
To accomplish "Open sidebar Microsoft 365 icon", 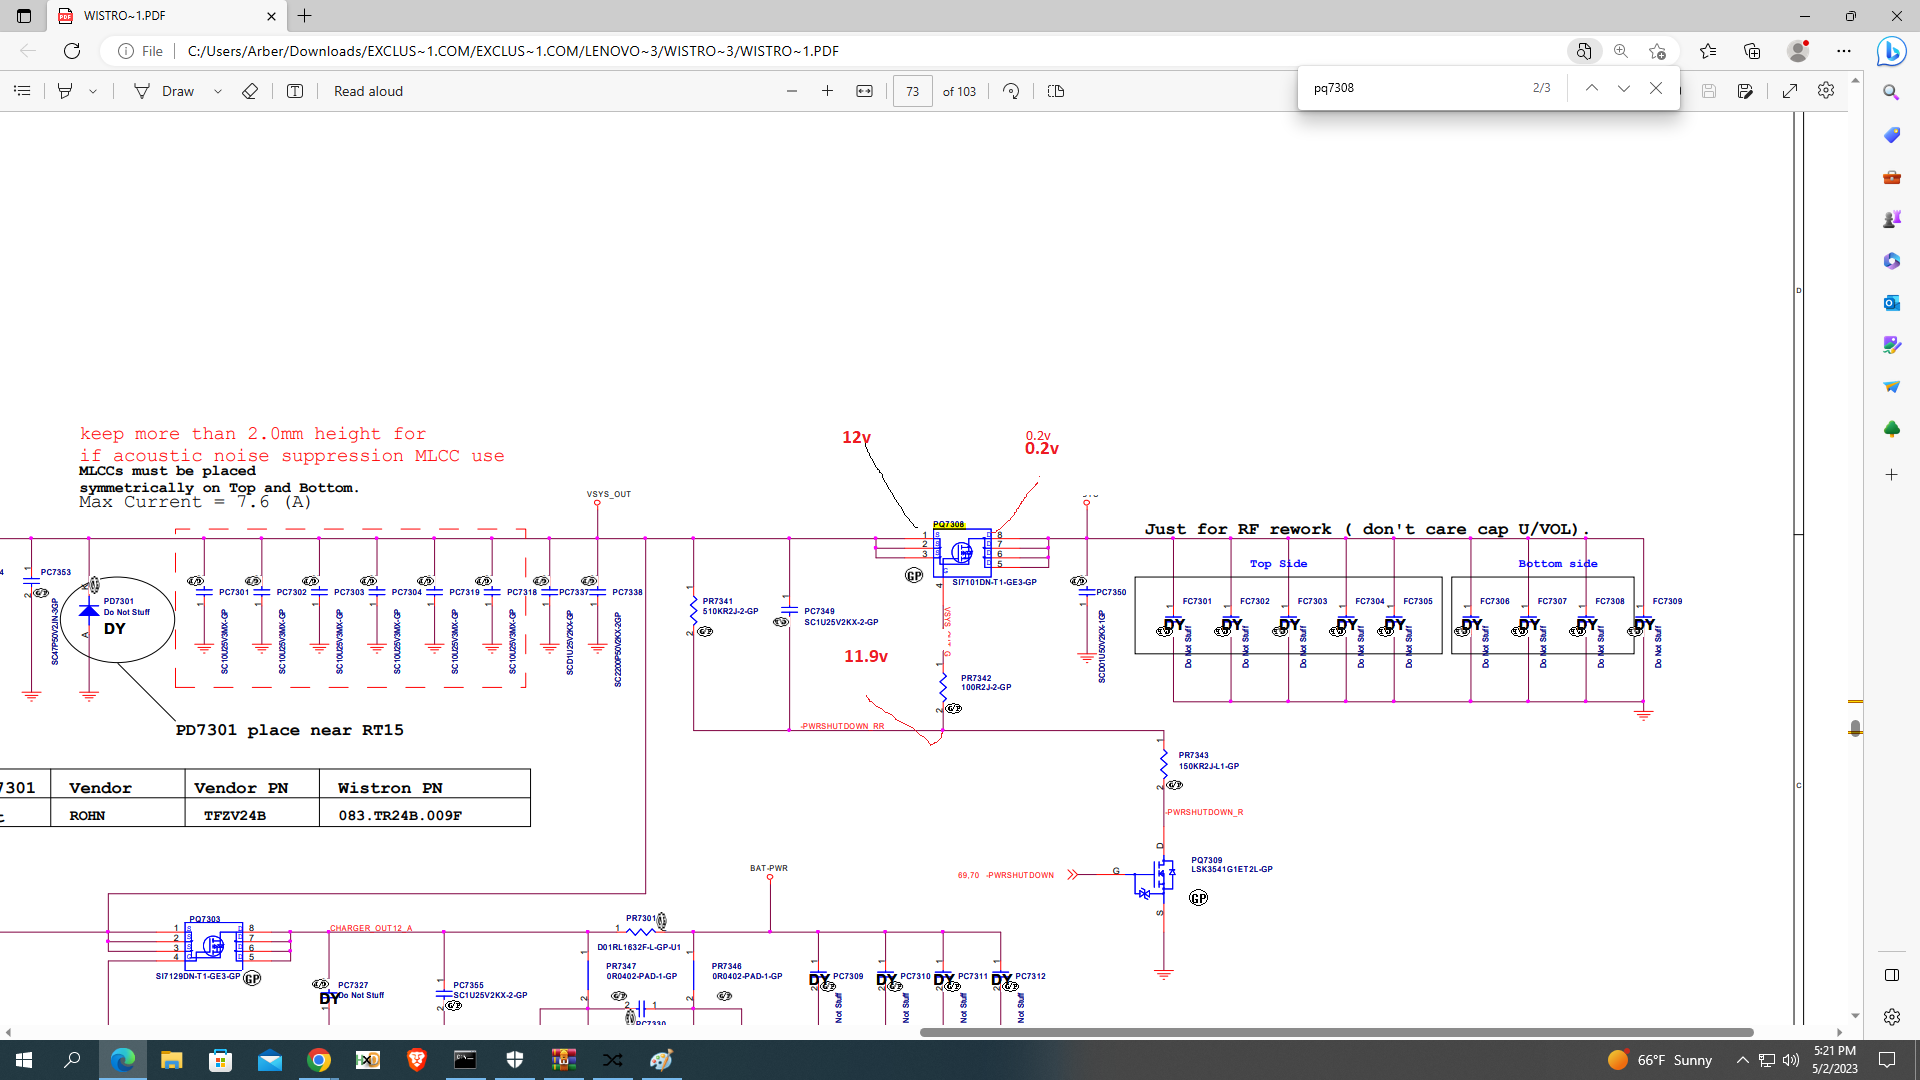I will click(1891, 261).
